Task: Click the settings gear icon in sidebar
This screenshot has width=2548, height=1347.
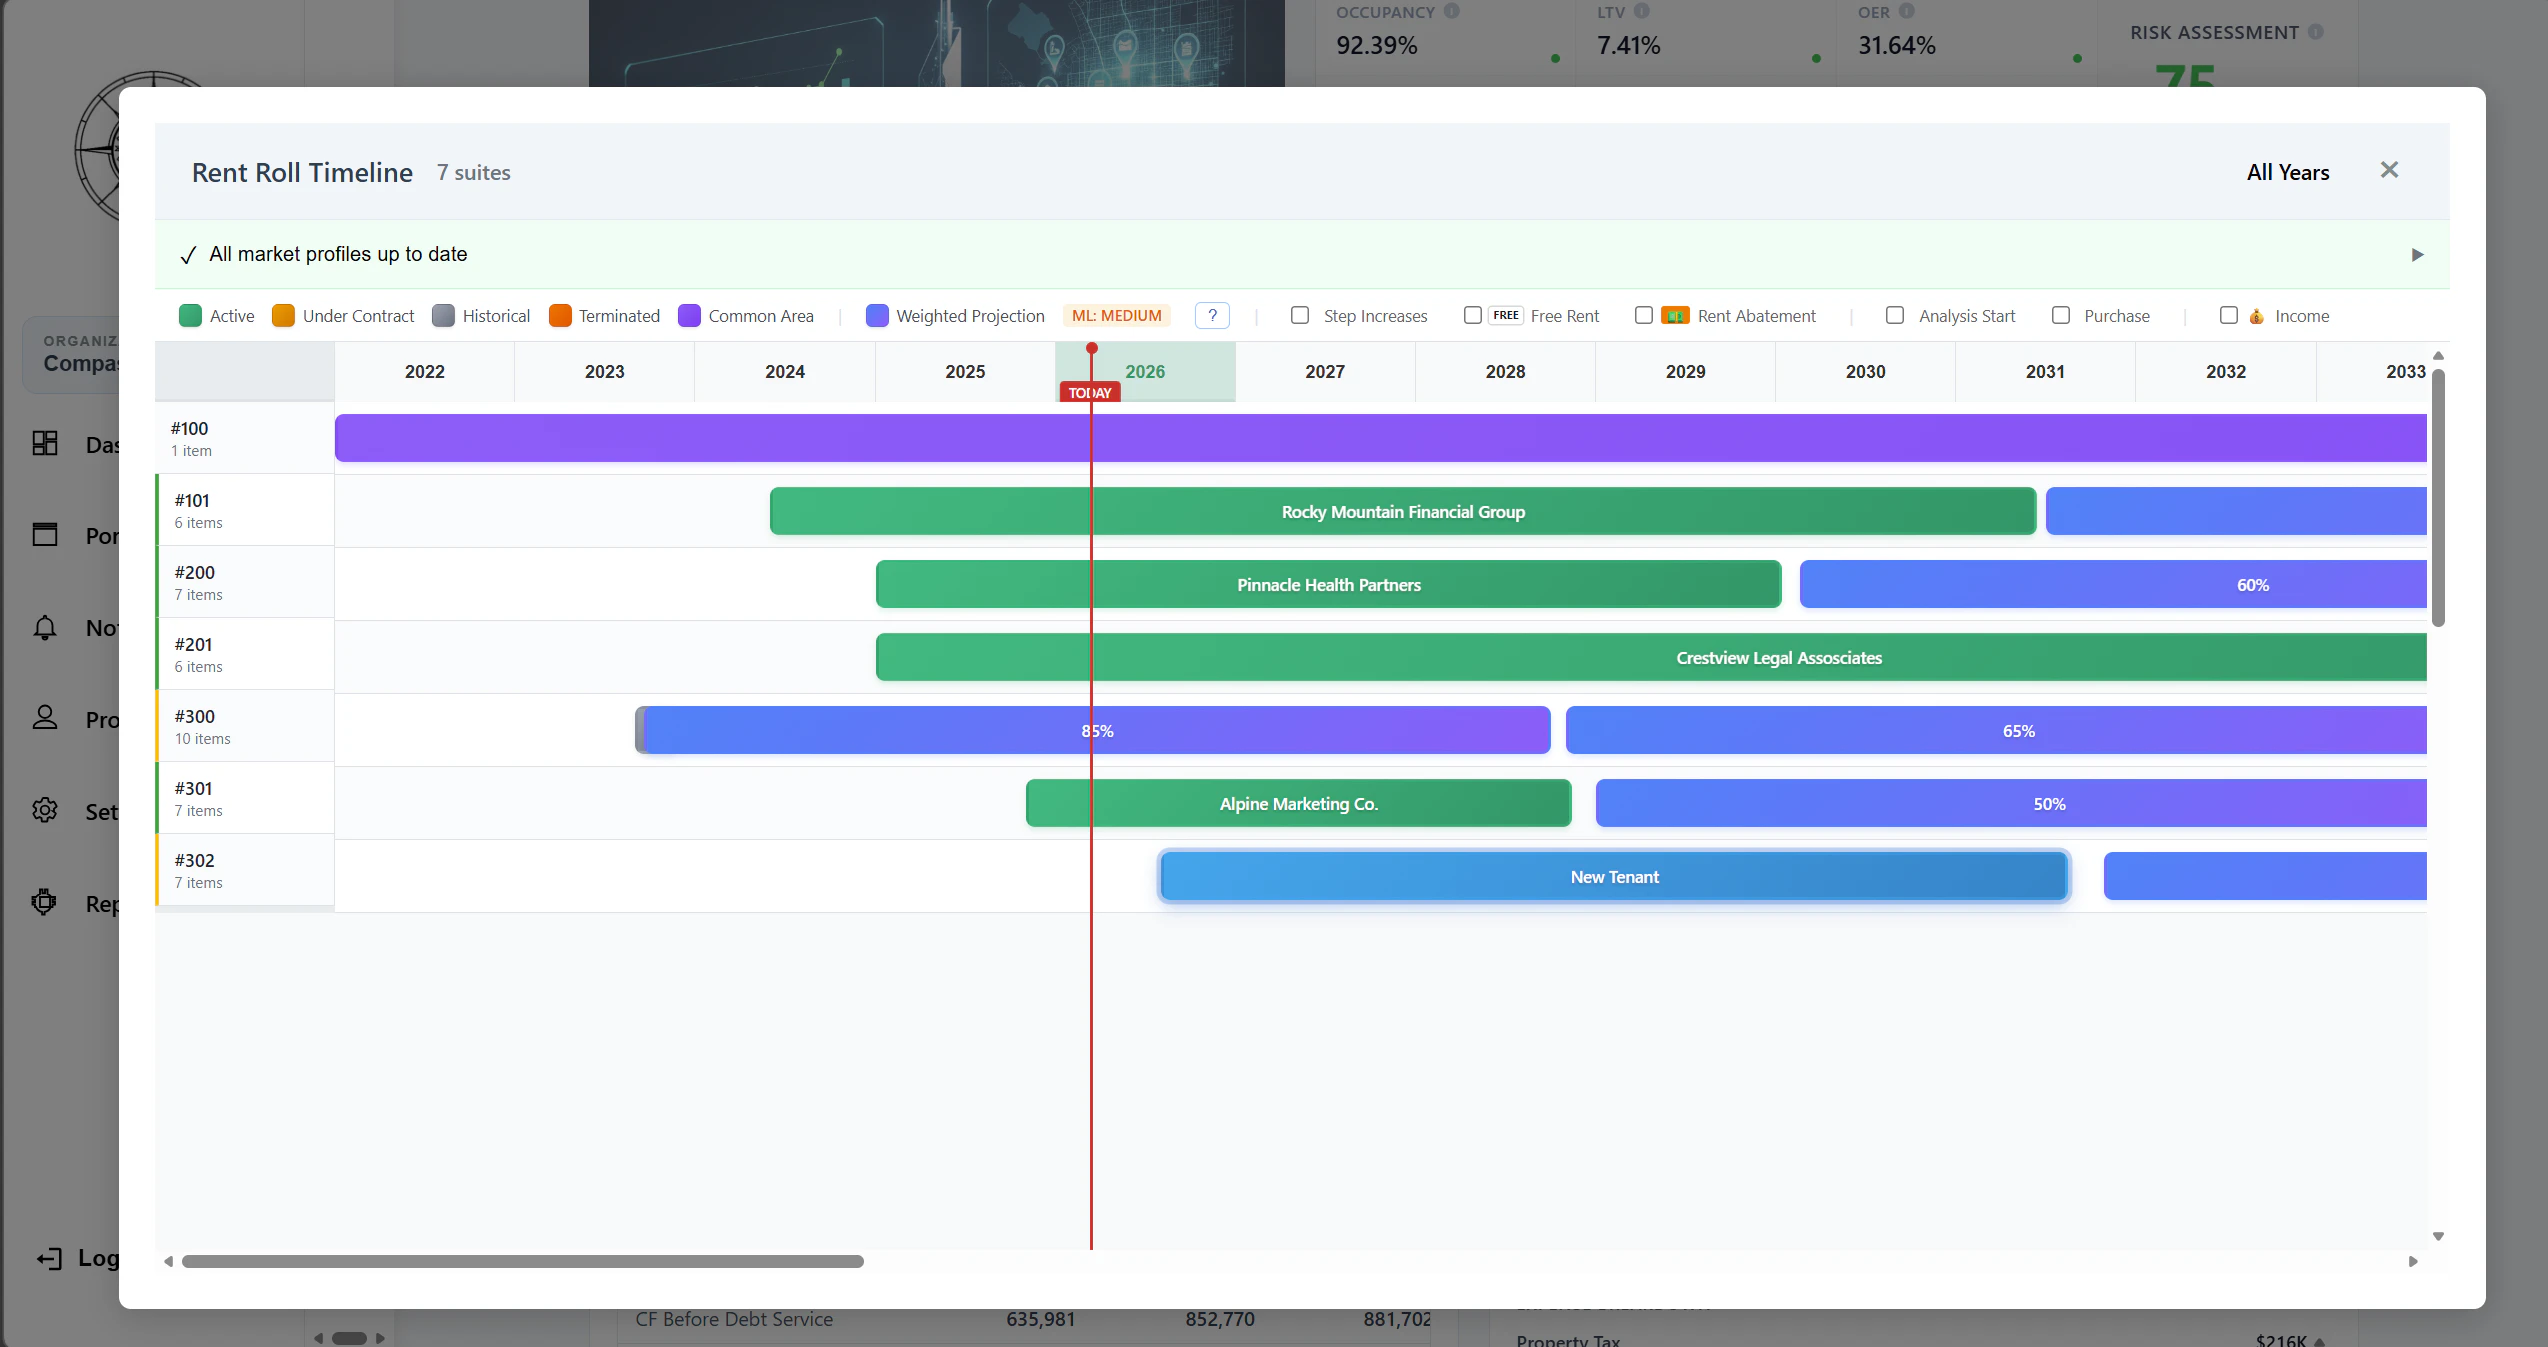Action: pyautogui.click(x=45, y=810)
